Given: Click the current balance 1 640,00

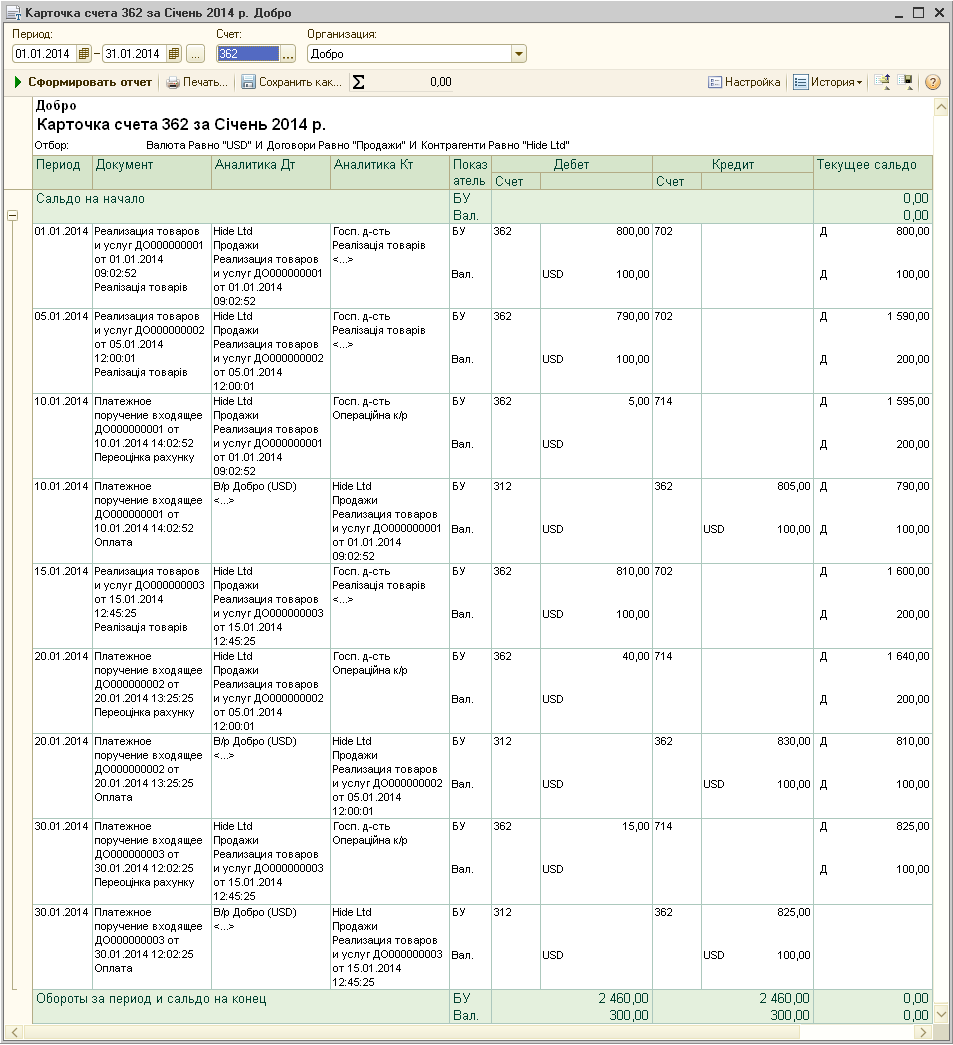Looking at the screenshot, I should point(908,656).
